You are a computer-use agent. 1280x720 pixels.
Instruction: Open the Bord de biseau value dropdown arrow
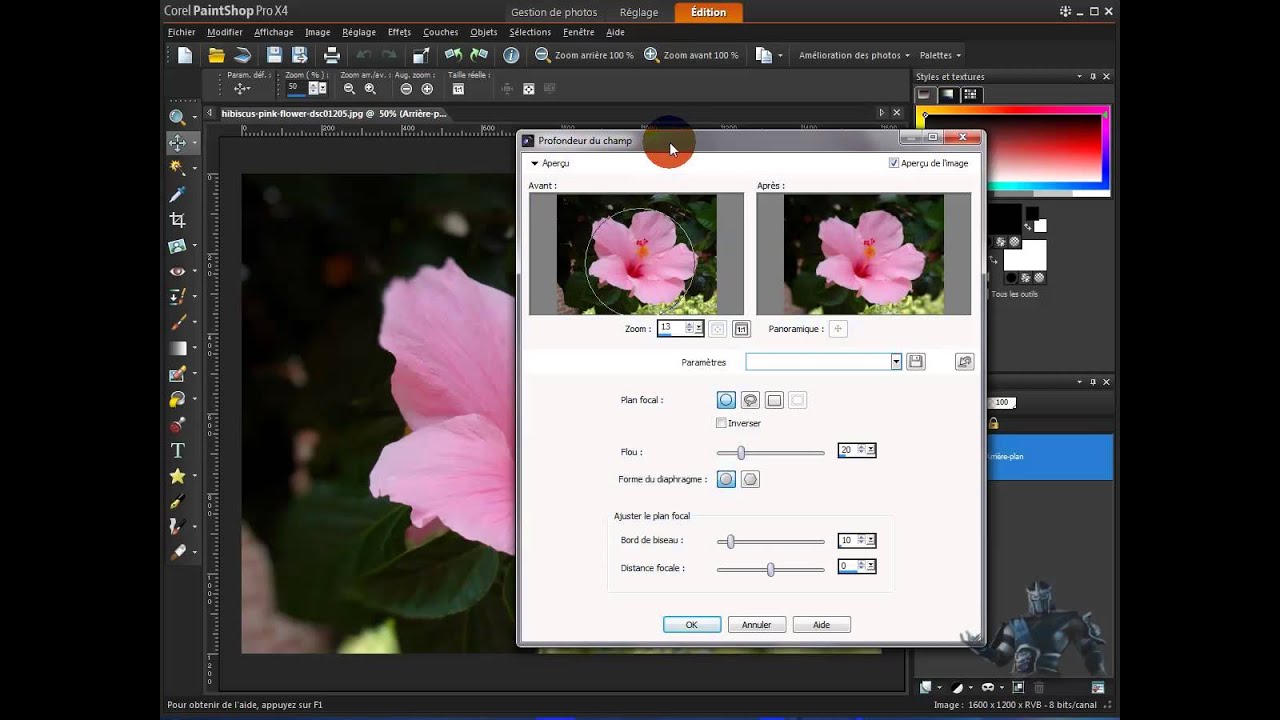pyautogui.click(x=871, y=540)
